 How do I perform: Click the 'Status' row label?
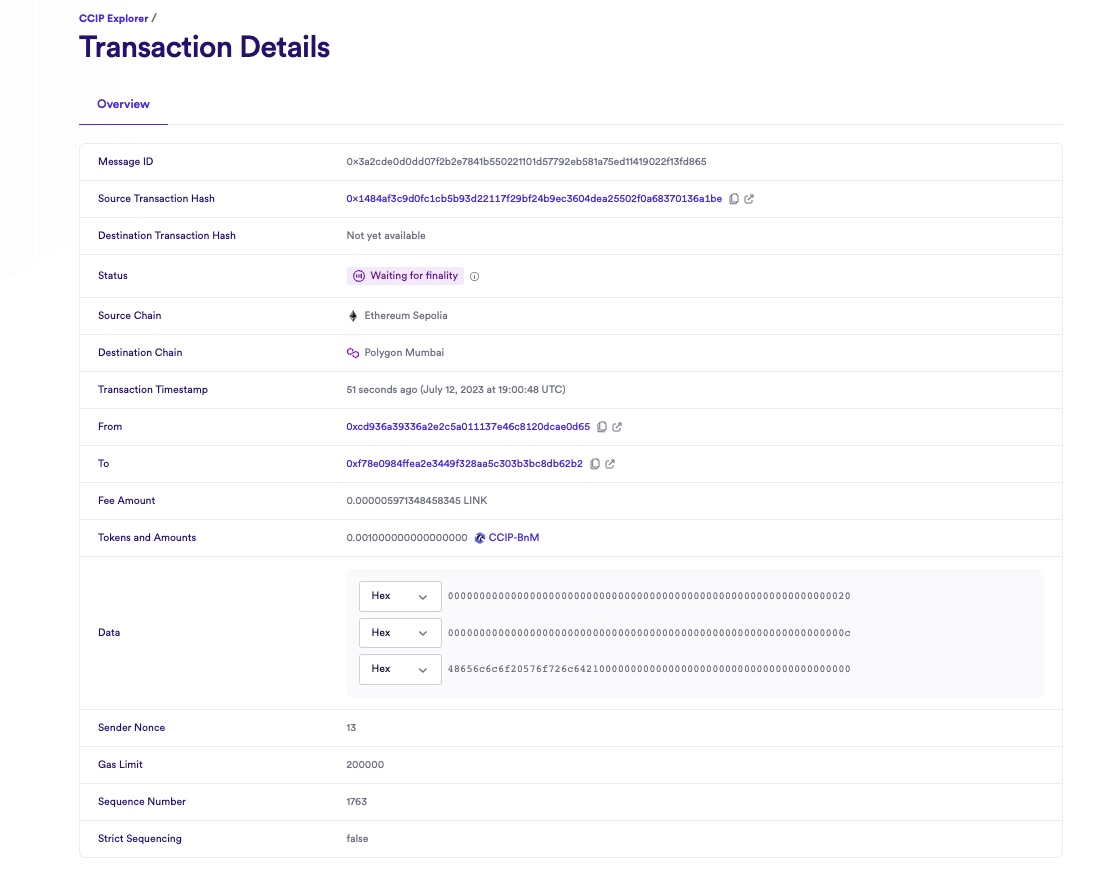coord(113,276)
